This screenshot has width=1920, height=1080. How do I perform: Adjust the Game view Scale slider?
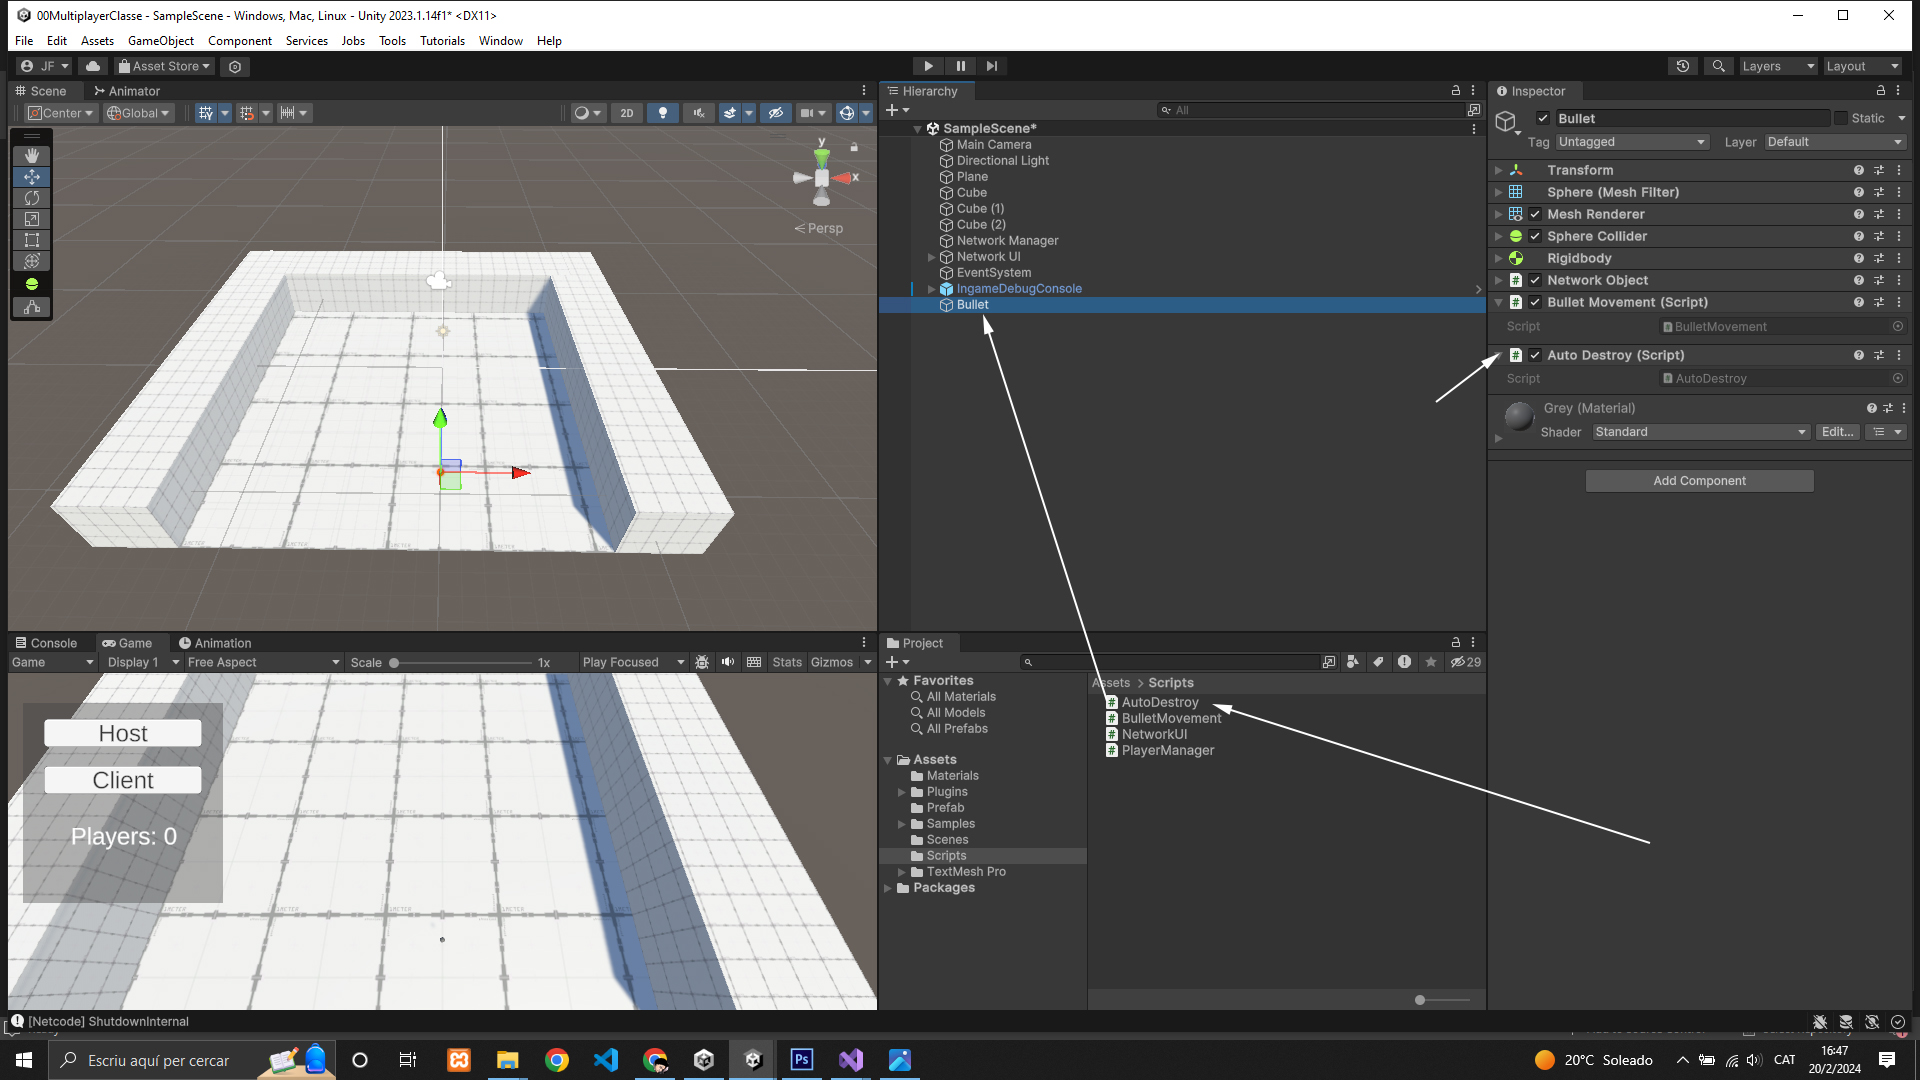click(x=395, y=663)
